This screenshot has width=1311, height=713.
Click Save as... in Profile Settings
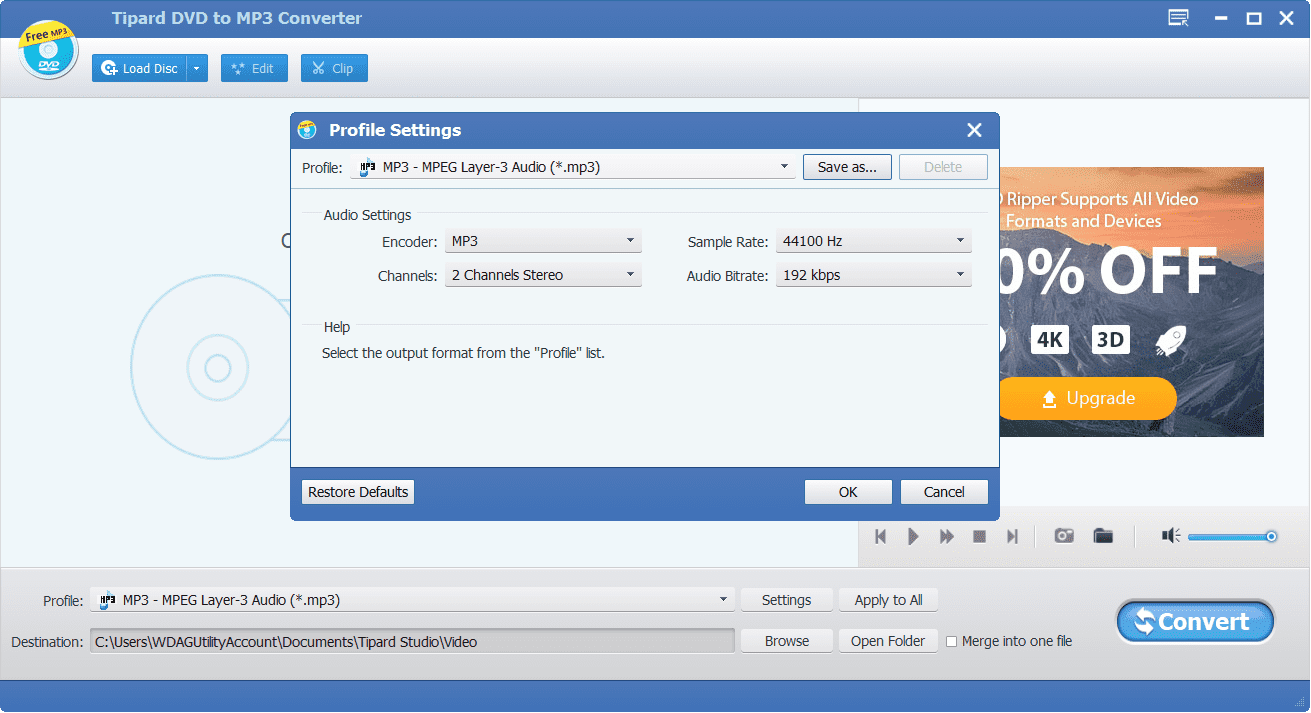(847, 167)
